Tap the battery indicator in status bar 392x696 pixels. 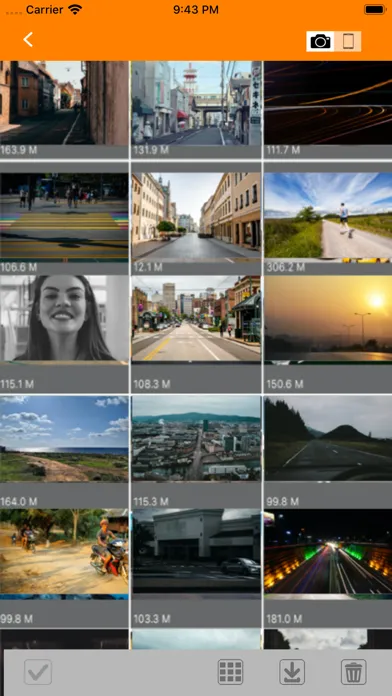pos(375,9)
